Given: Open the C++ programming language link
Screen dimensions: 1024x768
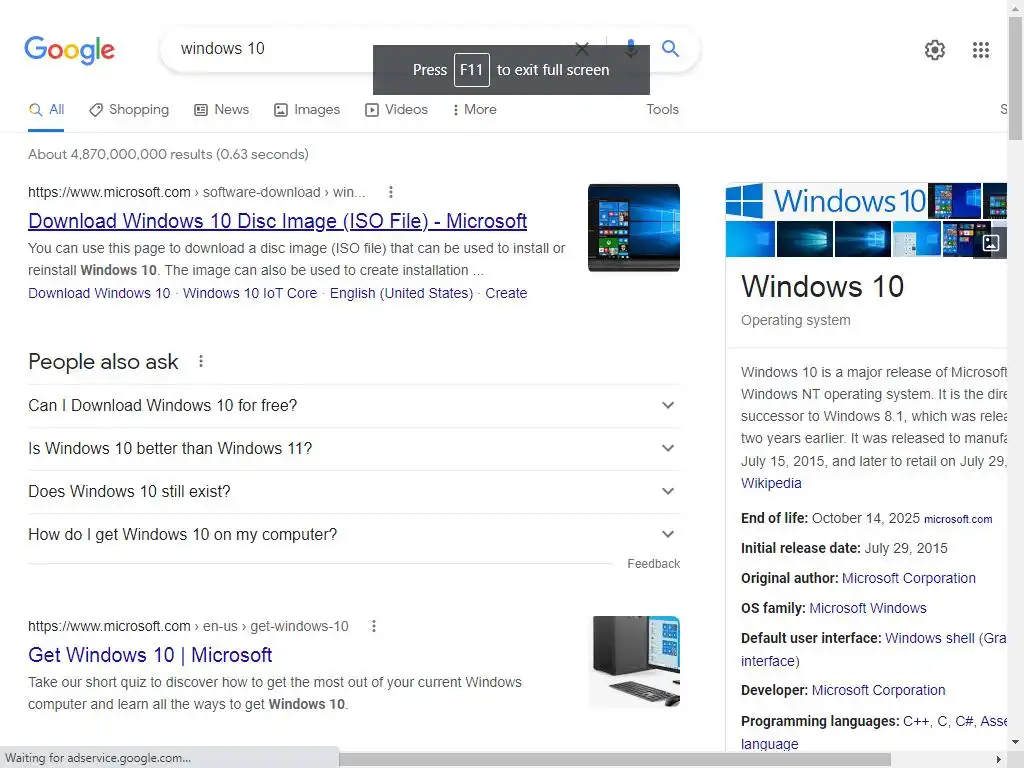Looking at the screenshot, I should click(916, 721).
